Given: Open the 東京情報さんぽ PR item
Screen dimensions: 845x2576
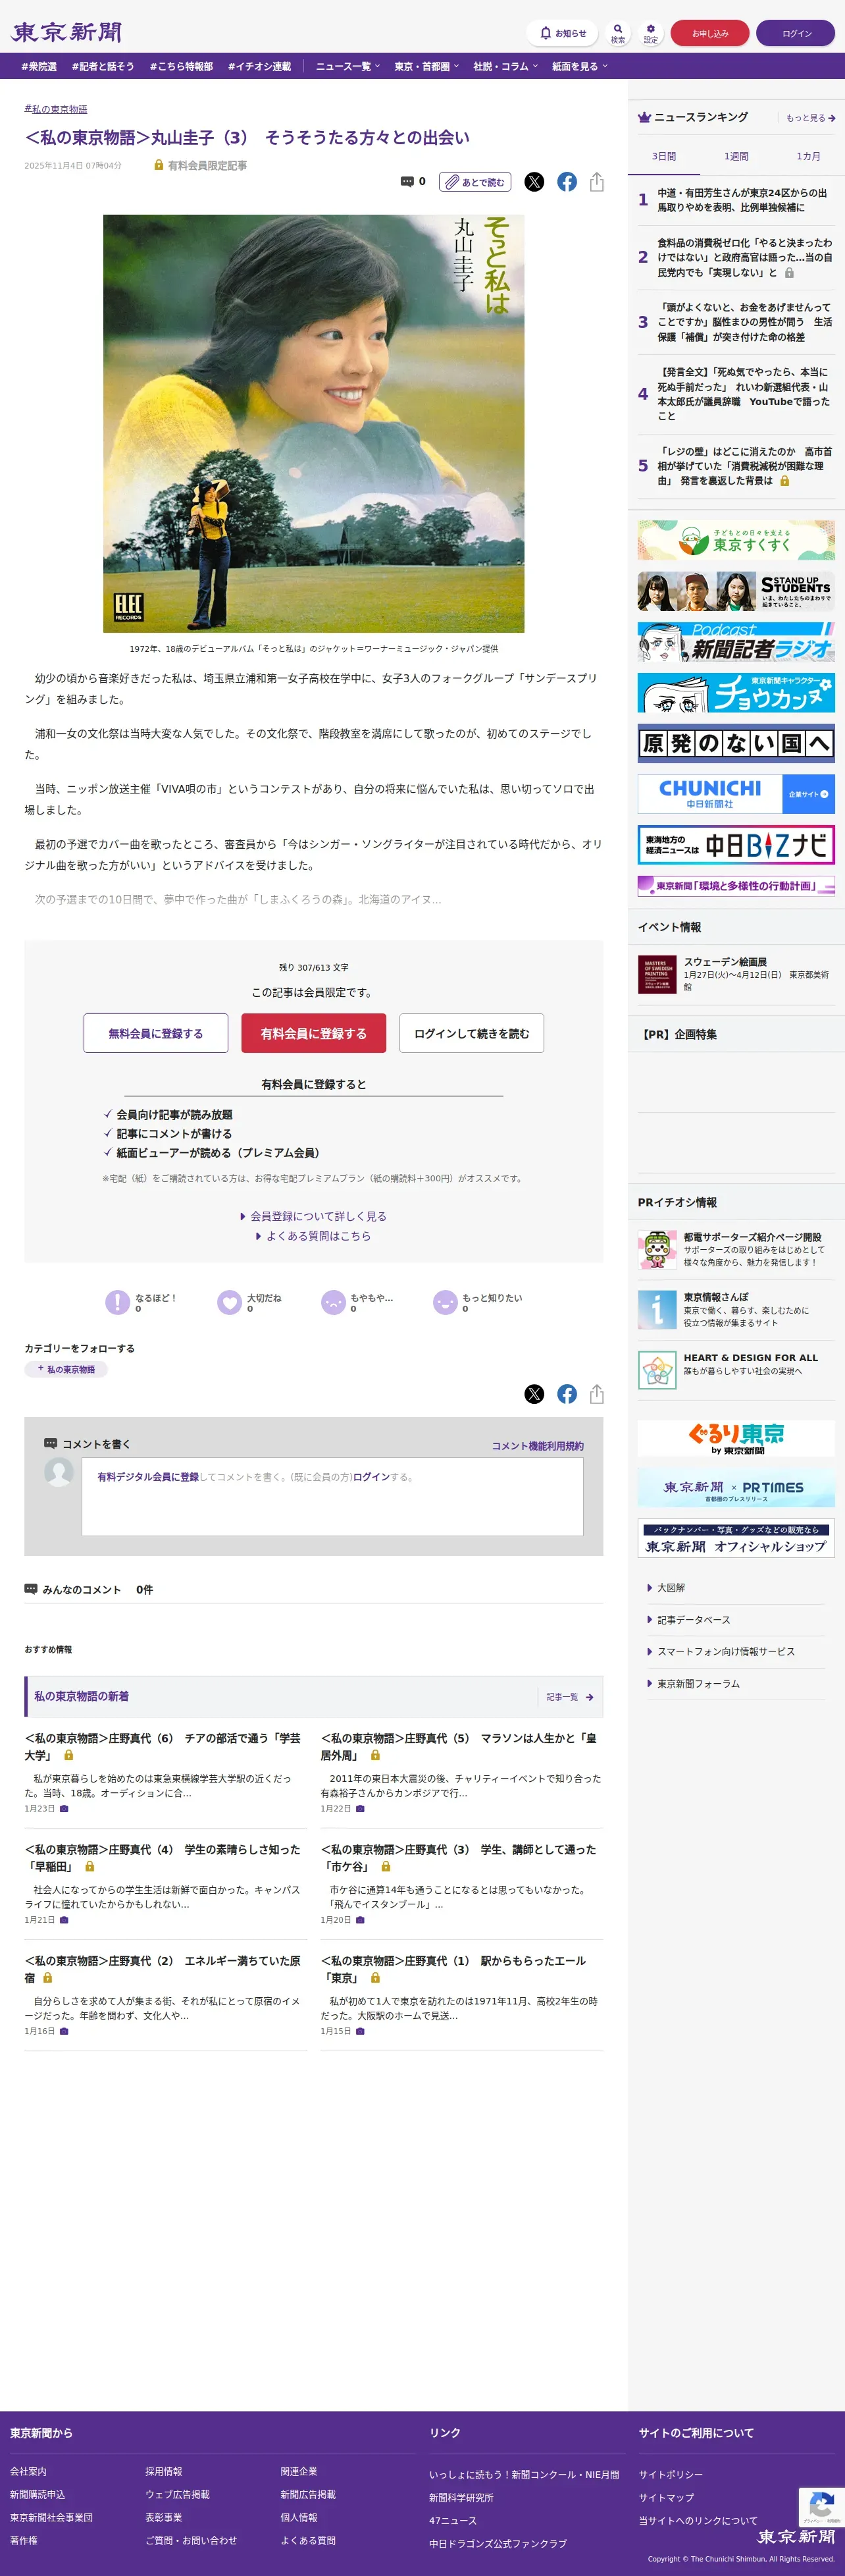Looking at the screenshot, I should pyautogui.click(x=736, y=1310).
